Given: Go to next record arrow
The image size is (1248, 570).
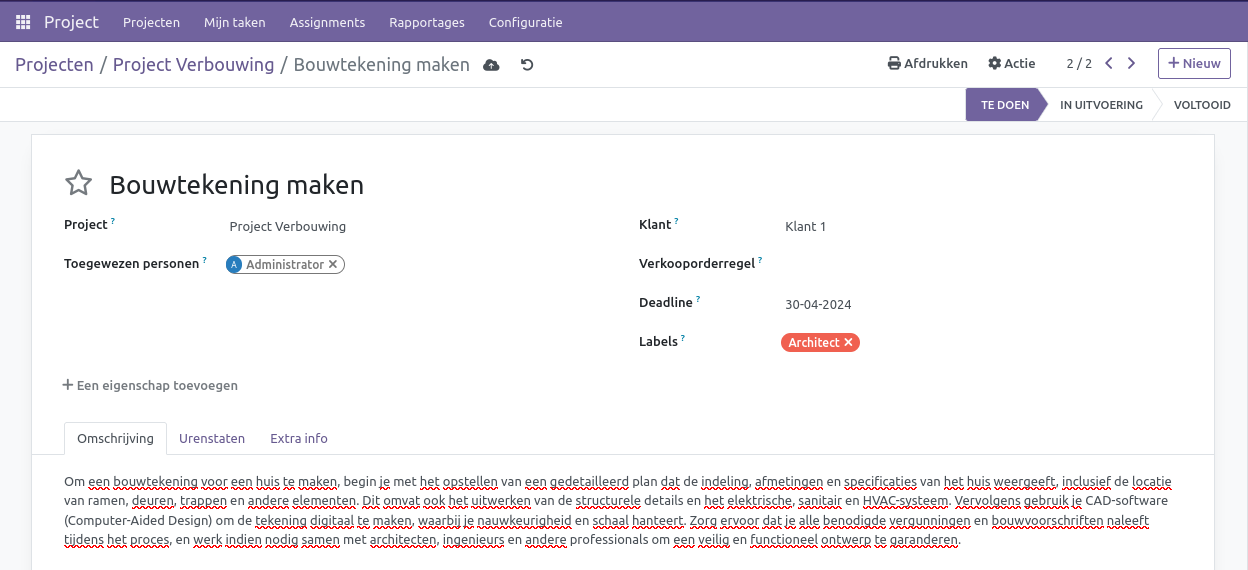Looking at the screenshot, I should click(x=1132, y=63).
